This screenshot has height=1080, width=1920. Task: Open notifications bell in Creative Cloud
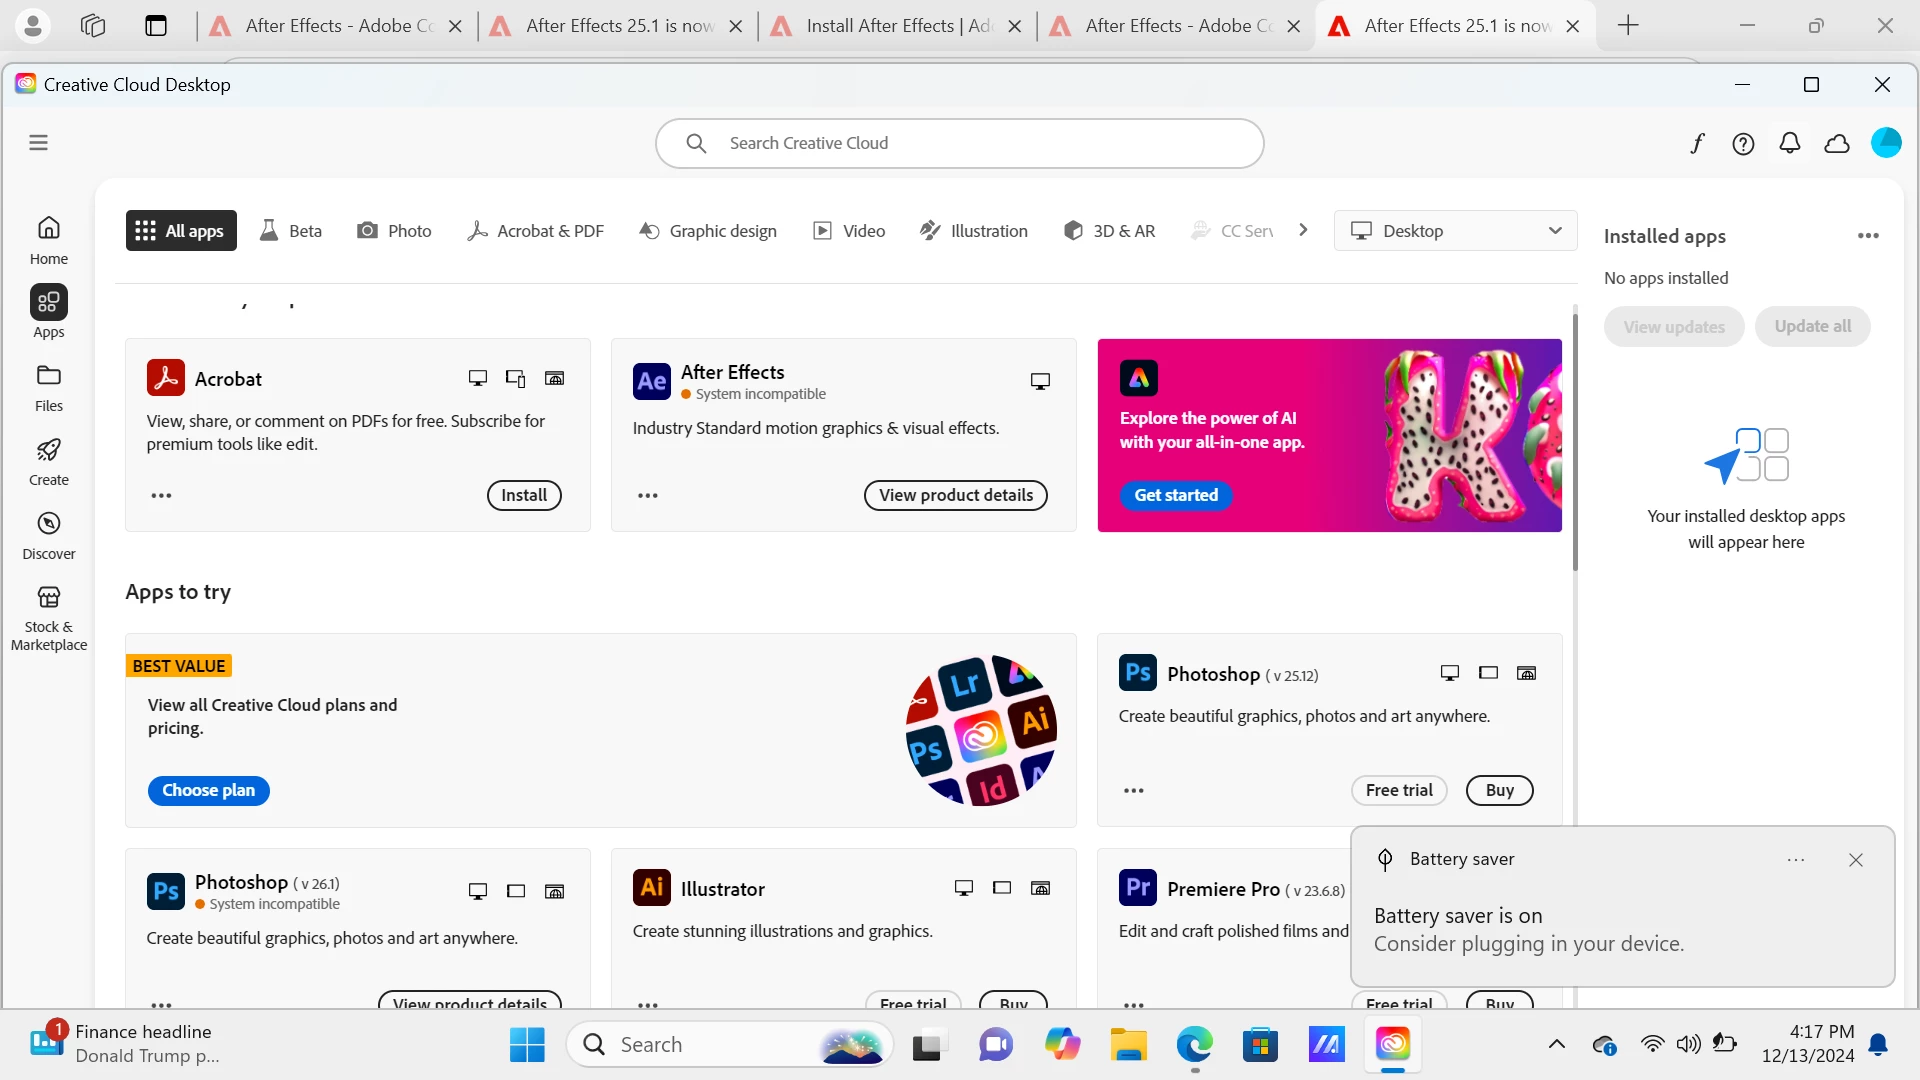point(1790,144)
